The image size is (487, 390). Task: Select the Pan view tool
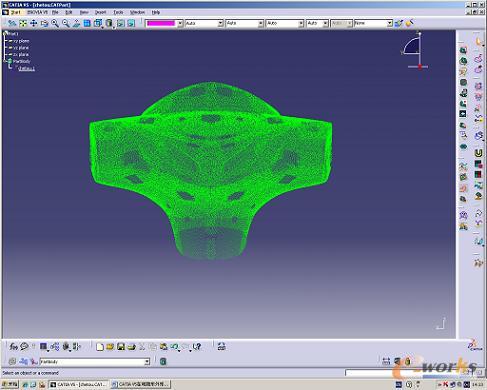pos(34,23)
